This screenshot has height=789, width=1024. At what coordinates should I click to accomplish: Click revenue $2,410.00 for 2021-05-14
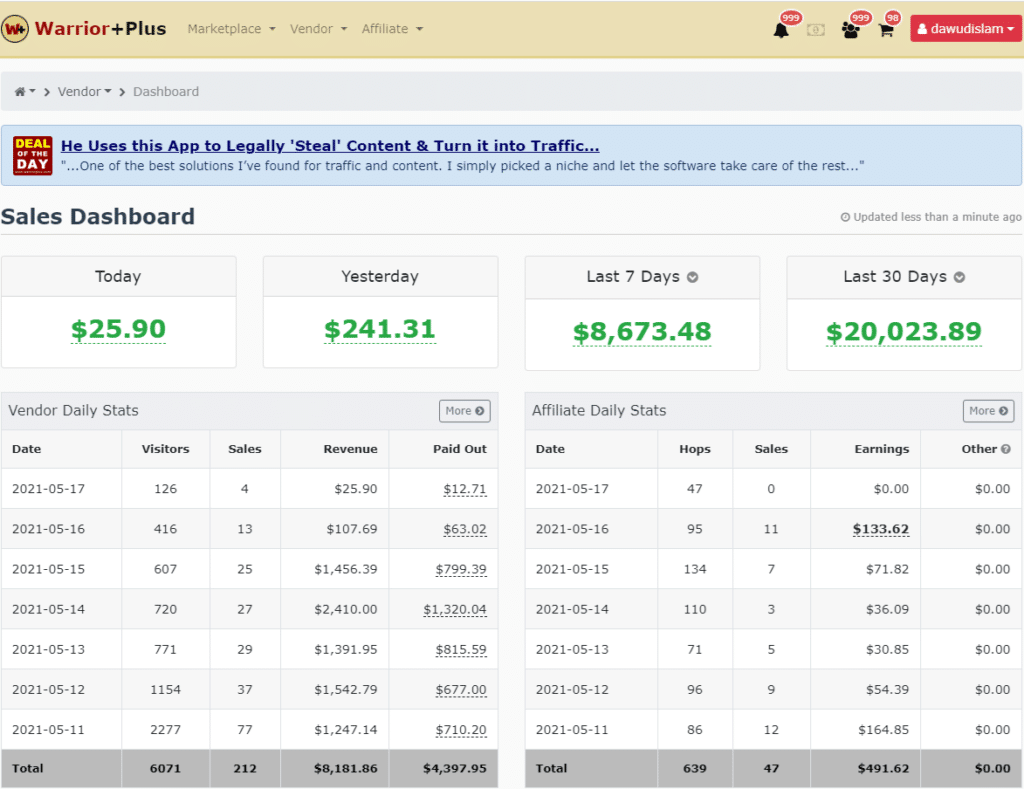[x=345, y=609]
